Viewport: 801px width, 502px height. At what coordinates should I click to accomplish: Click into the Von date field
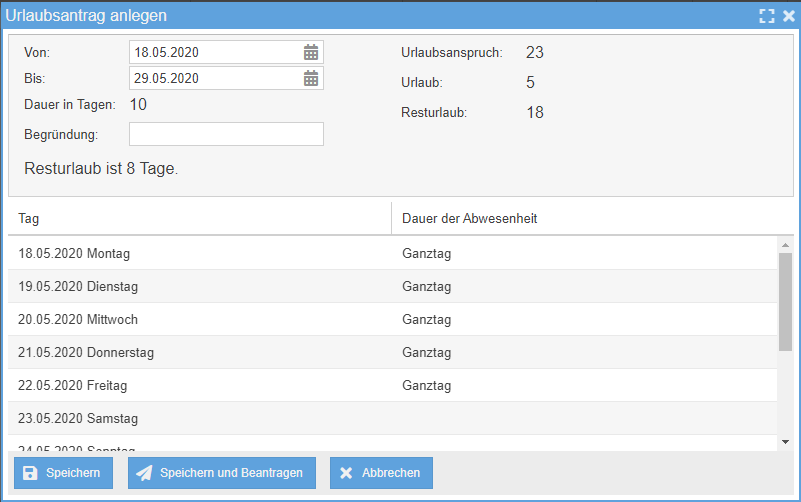click(215, 53)
